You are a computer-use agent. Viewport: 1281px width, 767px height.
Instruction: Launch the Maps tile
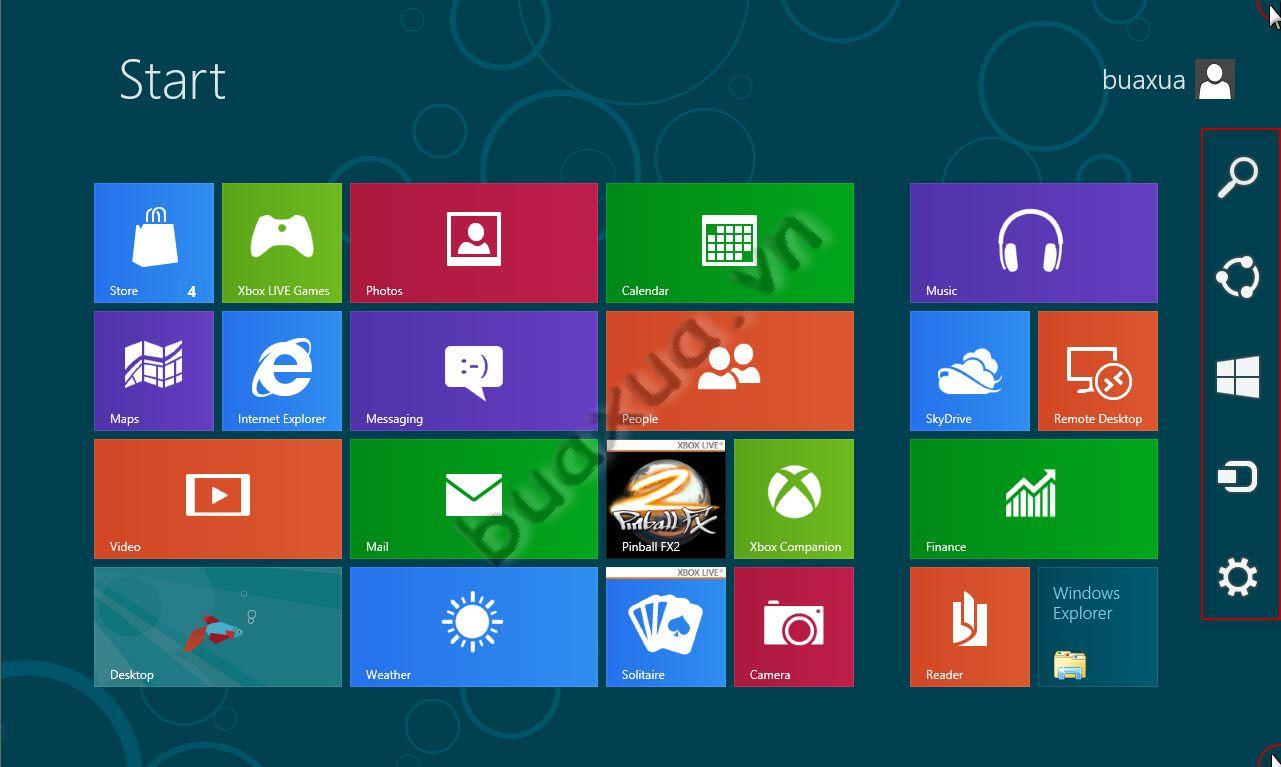[x=154, y=371]
